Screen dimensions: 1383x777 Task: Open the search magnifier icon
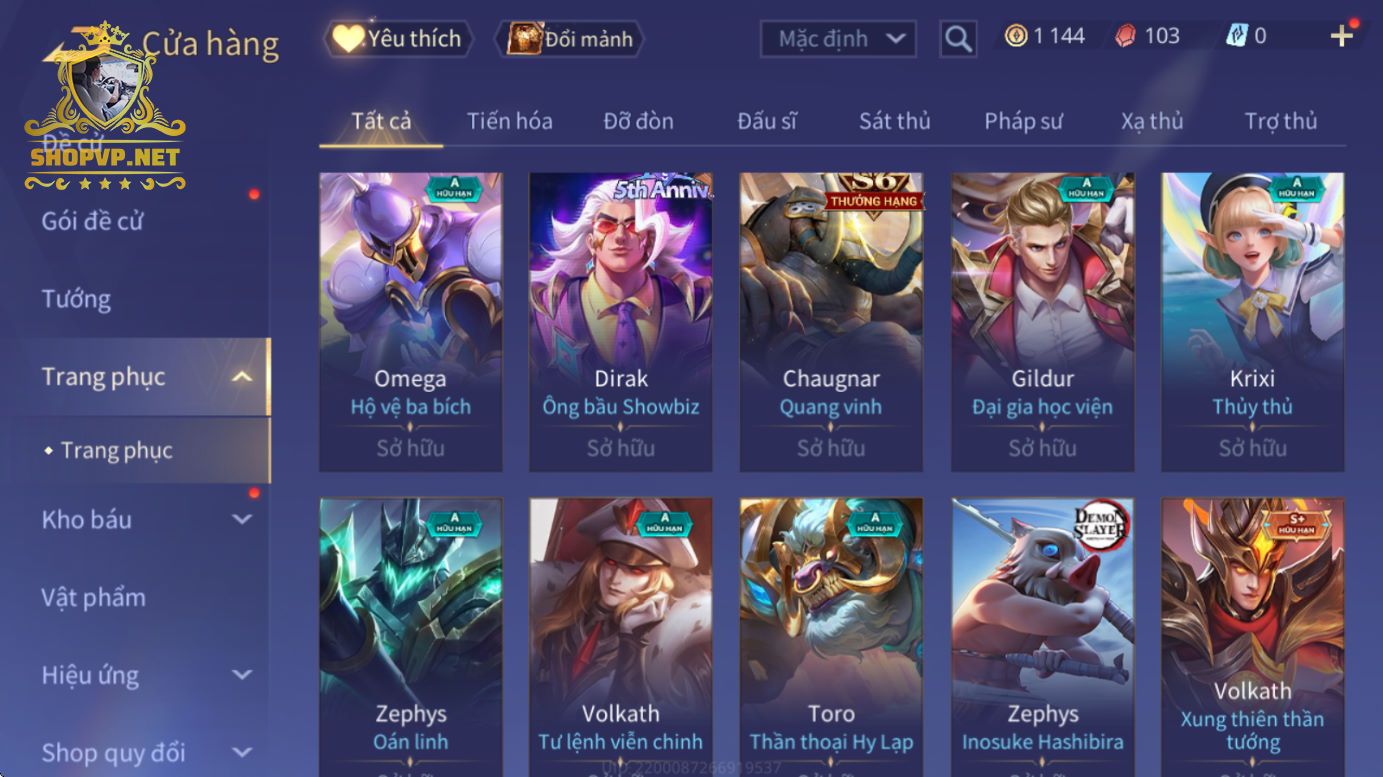(958, 39)
